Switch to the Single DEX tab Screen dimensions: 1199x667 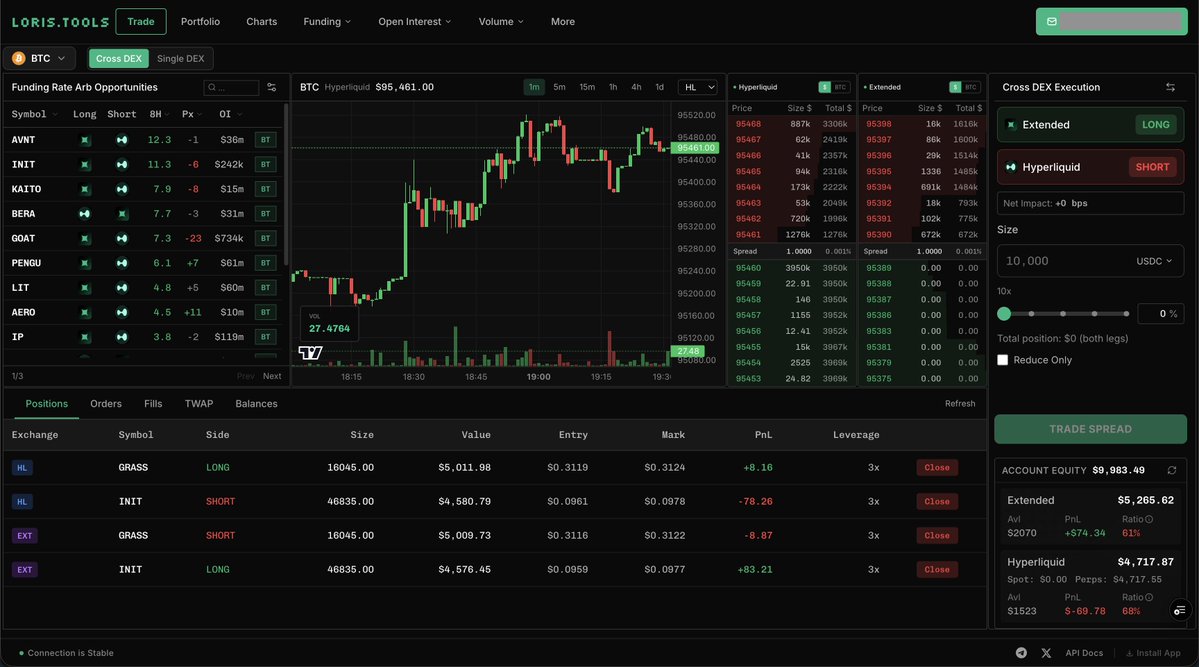coord(180,57)
